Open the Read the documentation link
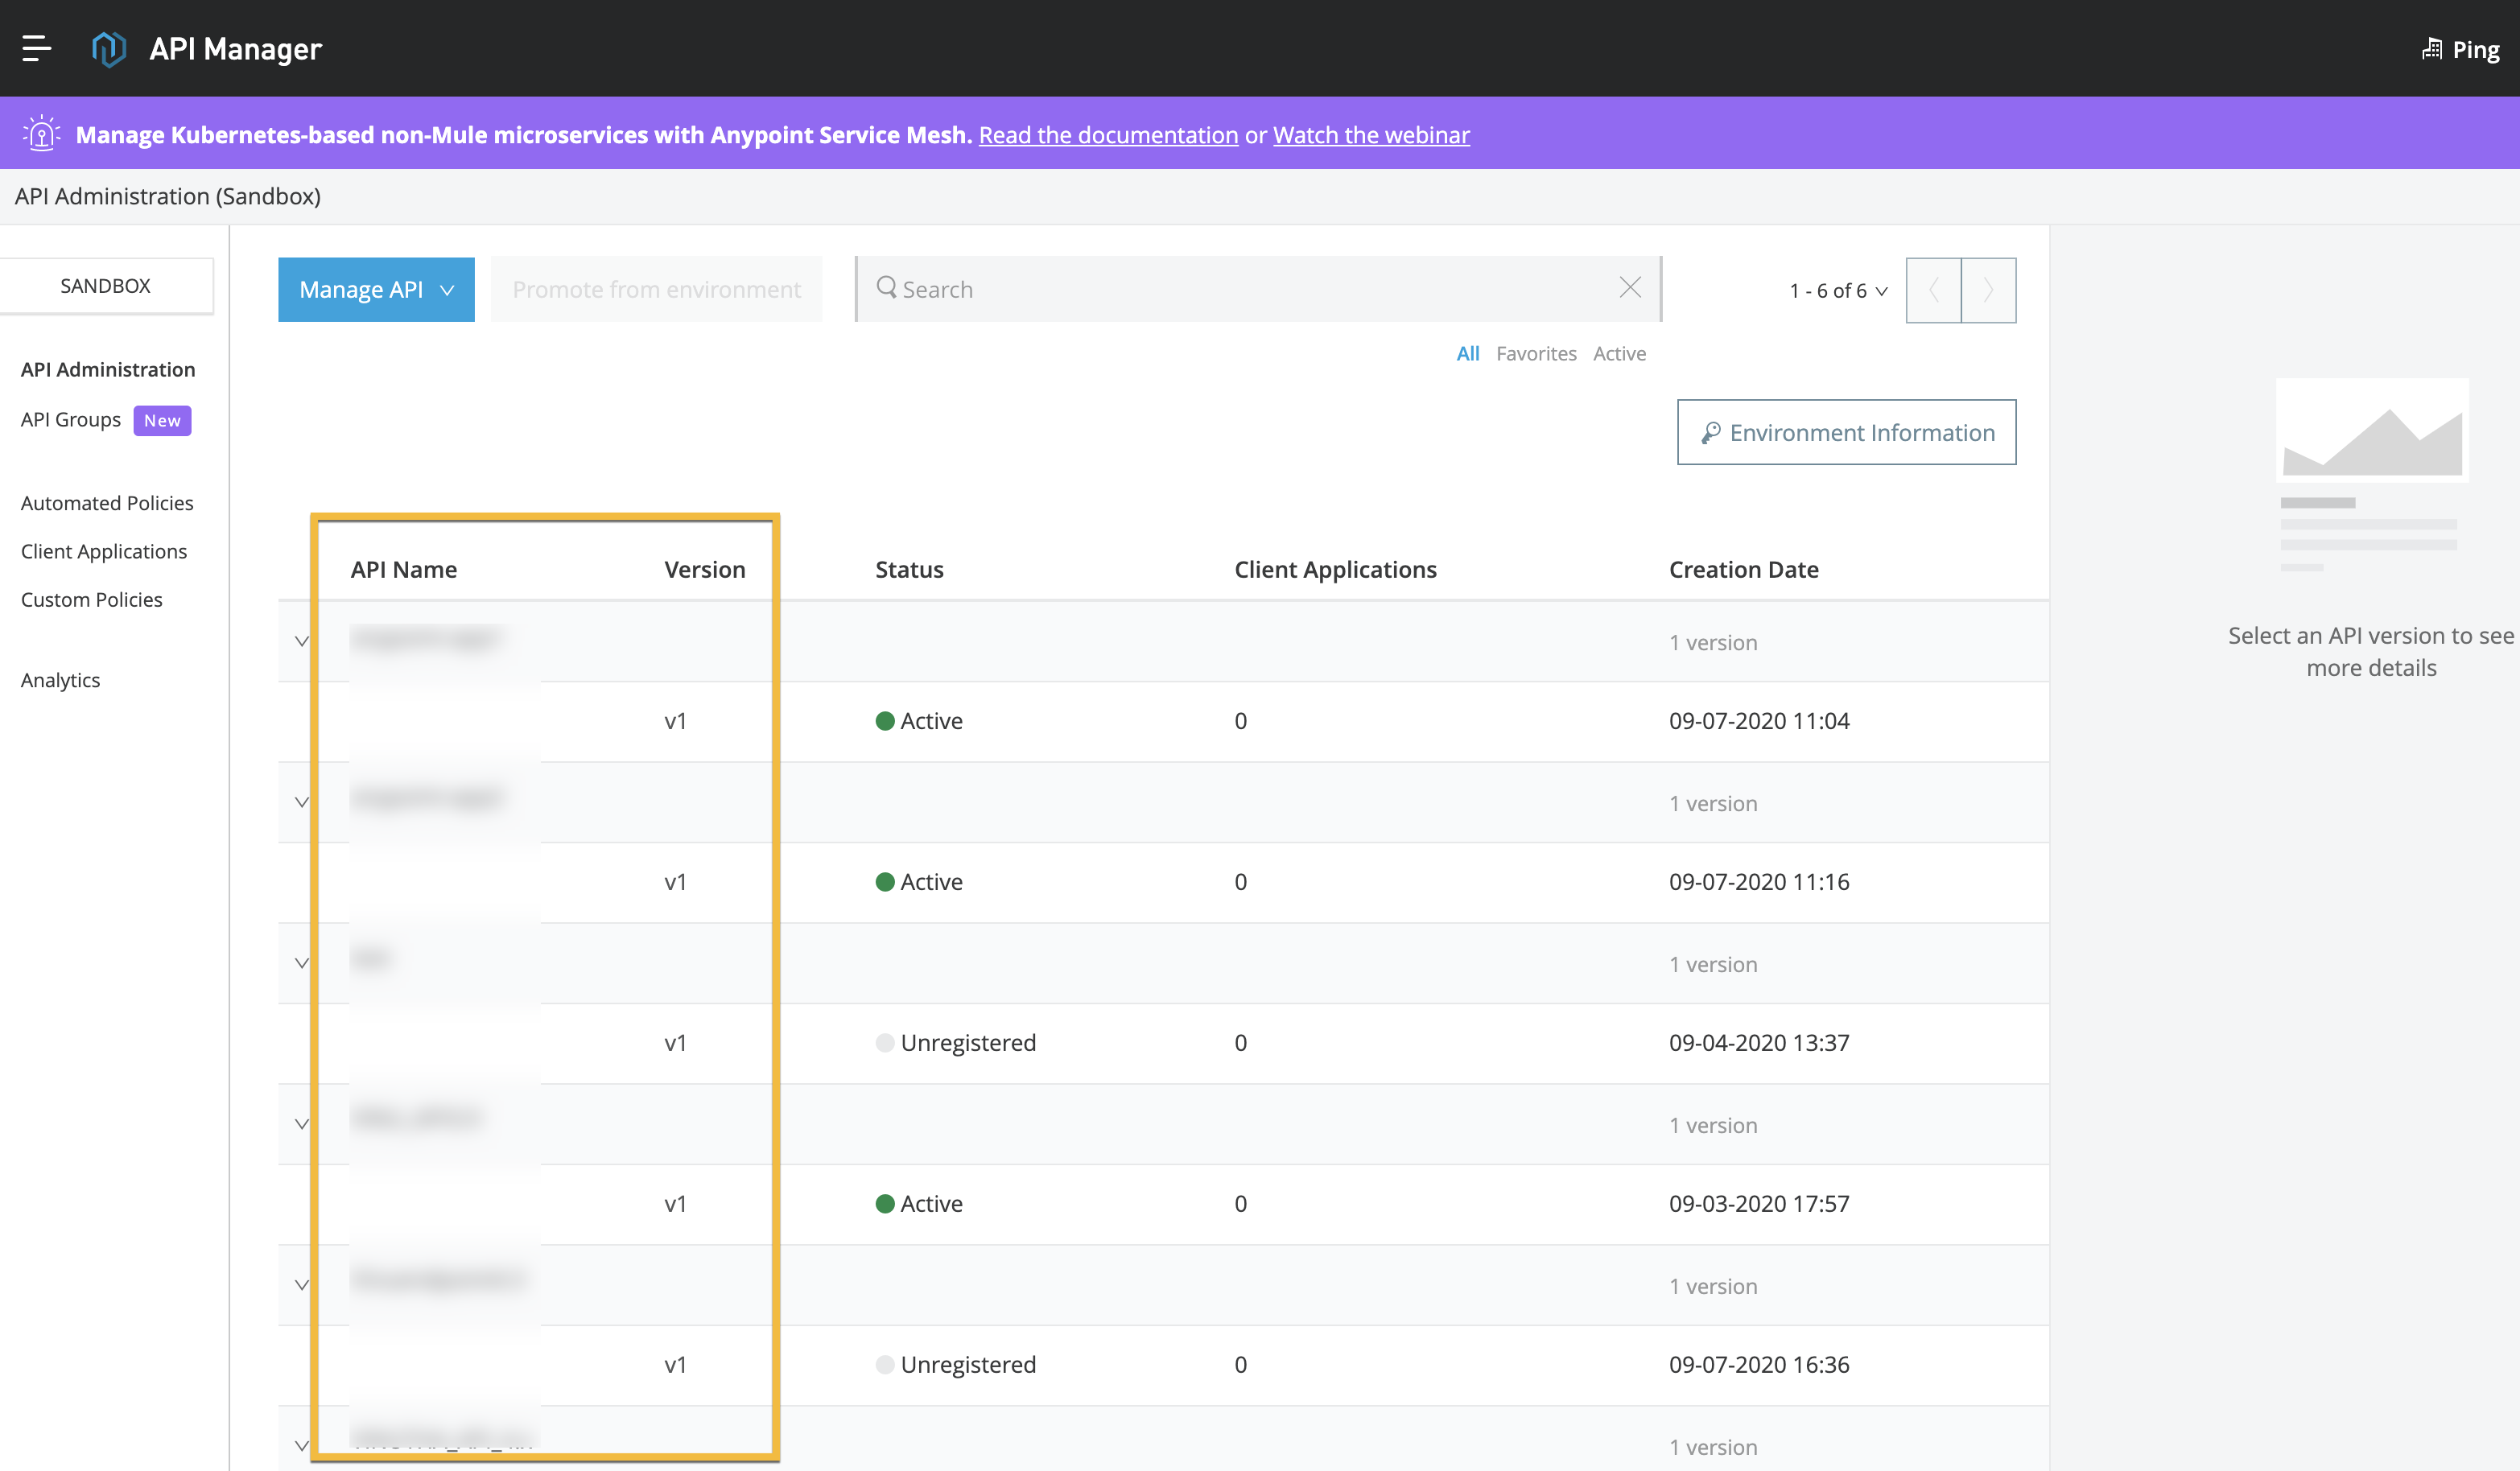The width and height of the screenshot is (2520, 1471). (x=1107, y=135)
